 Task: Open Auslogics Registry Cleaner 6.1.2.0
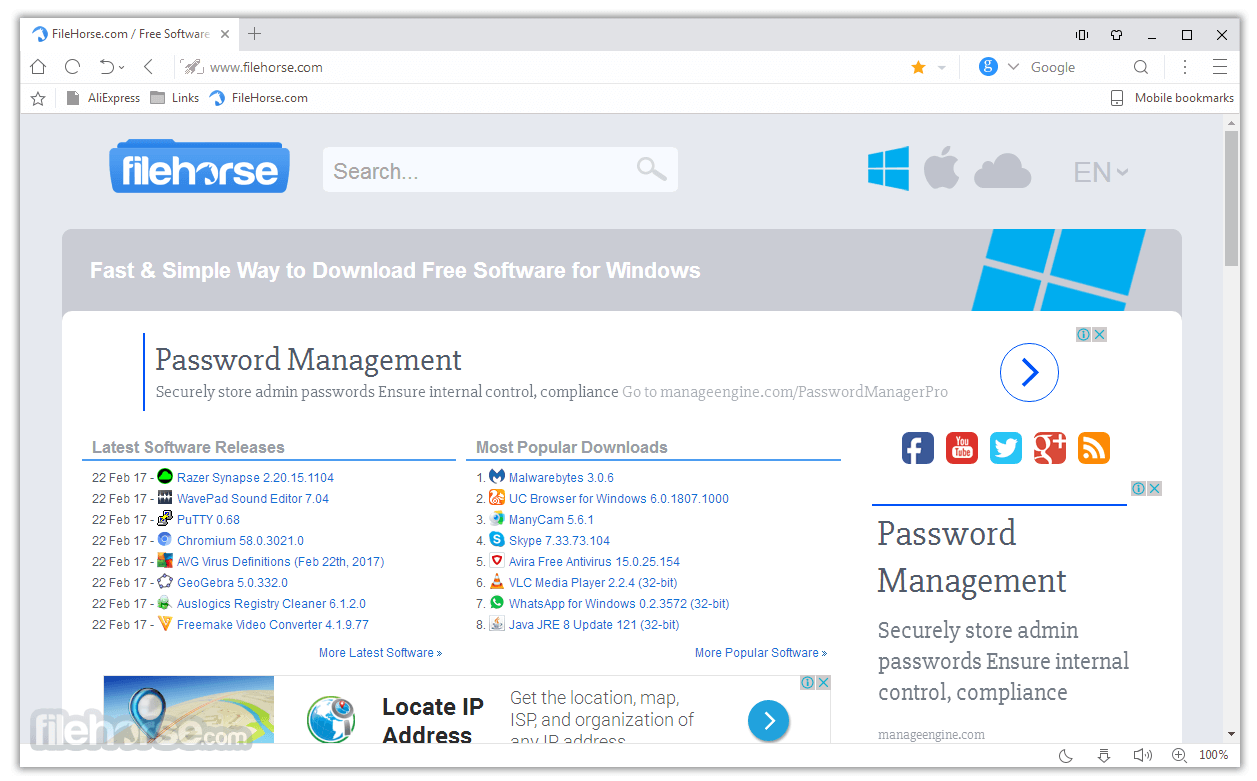click(x=271, y=604)
